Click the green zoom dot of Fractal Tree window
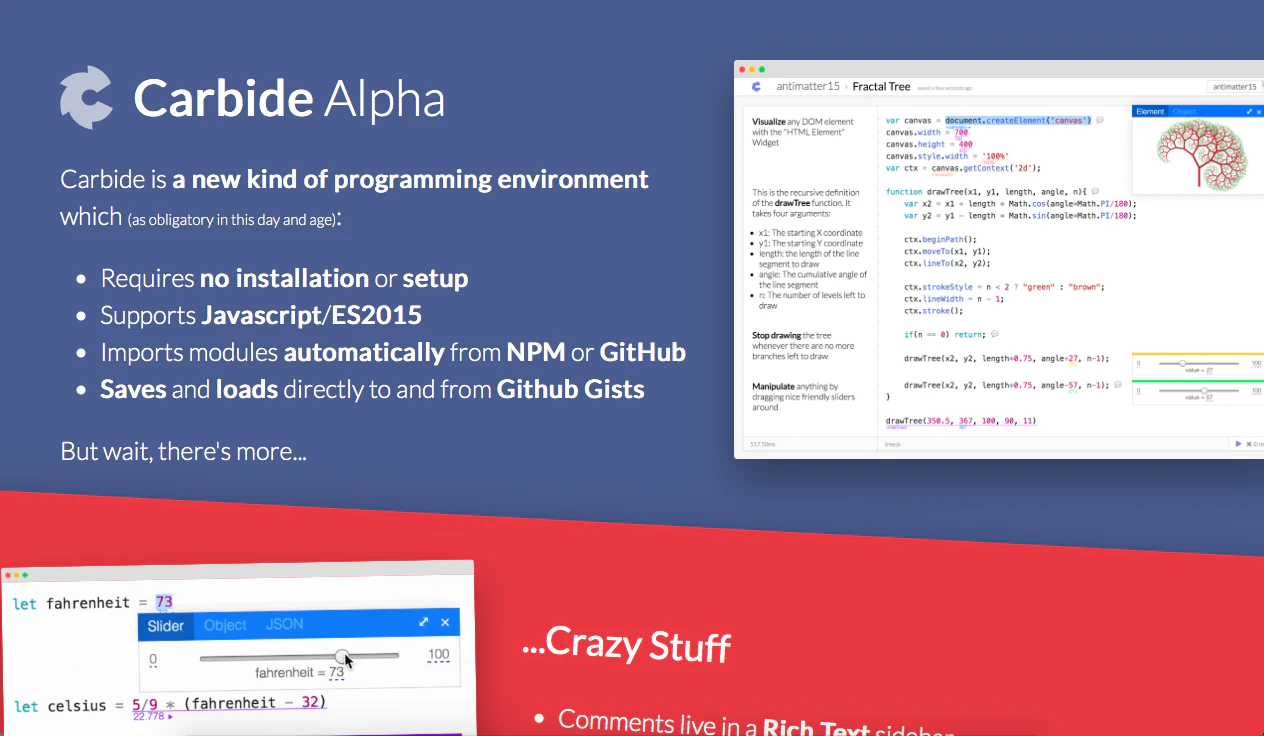Image resolution: width=1264 pixels, height=736 pixels. (762, 69)
